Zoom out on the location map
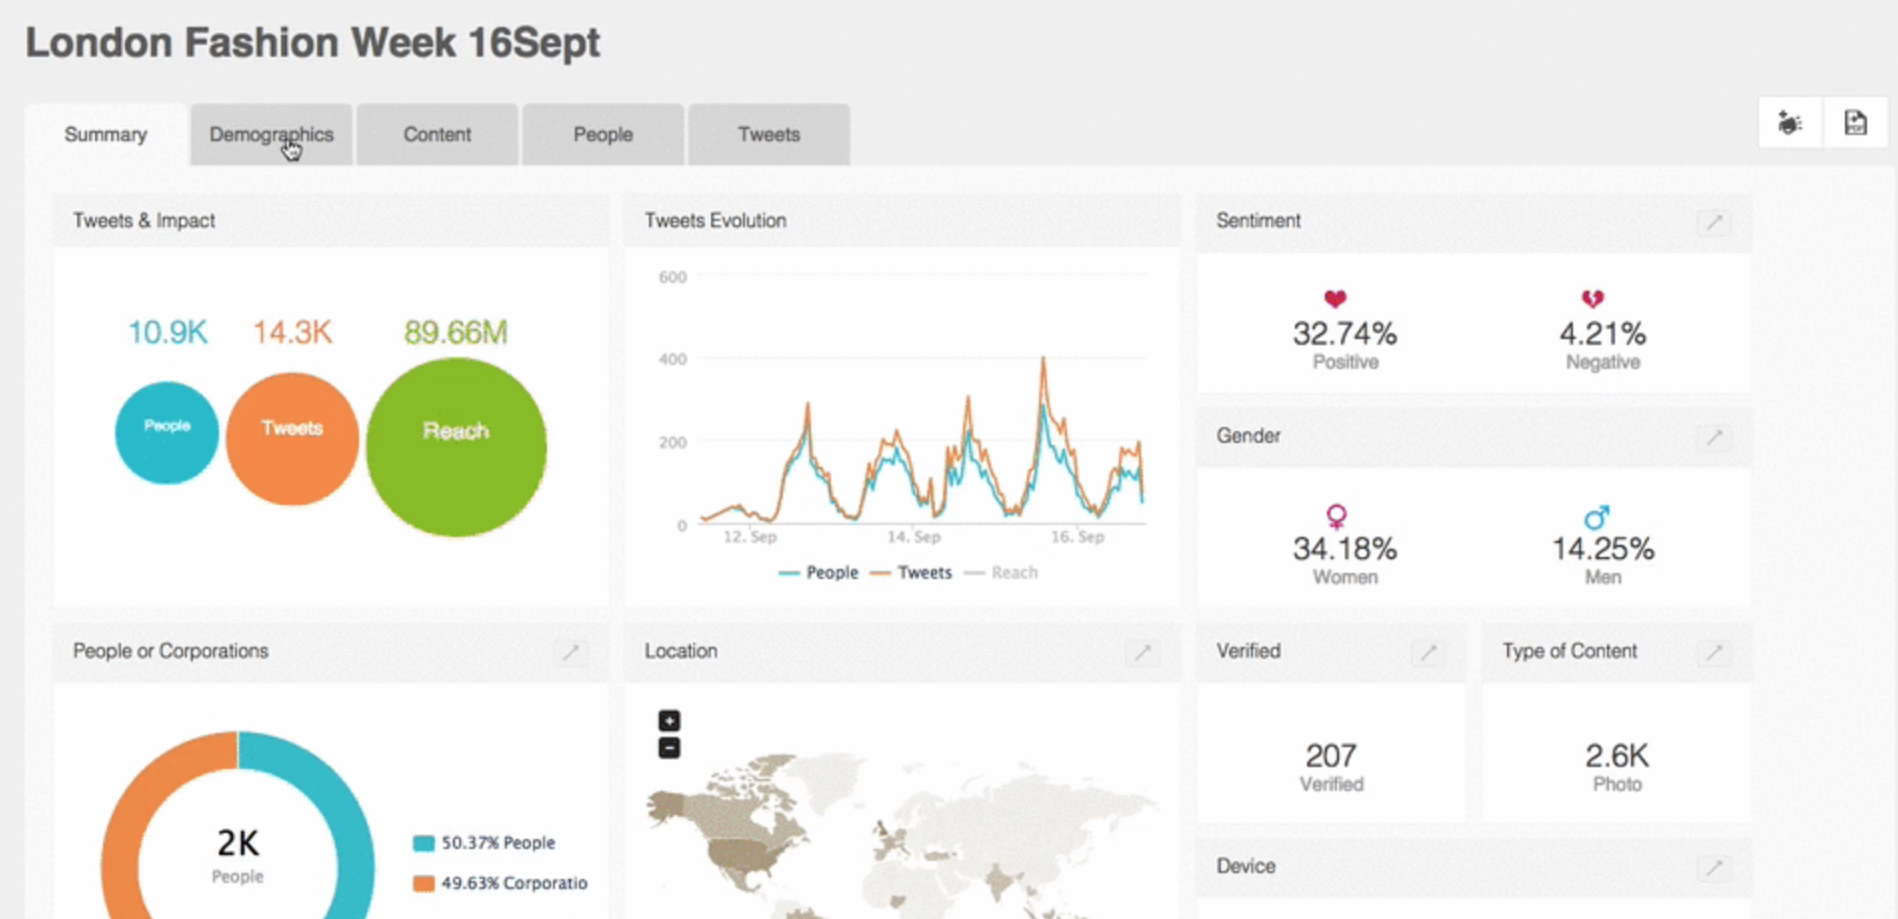Image resolution: width=1898 pixels, height=919 pixels. click(x=669, y=747)
